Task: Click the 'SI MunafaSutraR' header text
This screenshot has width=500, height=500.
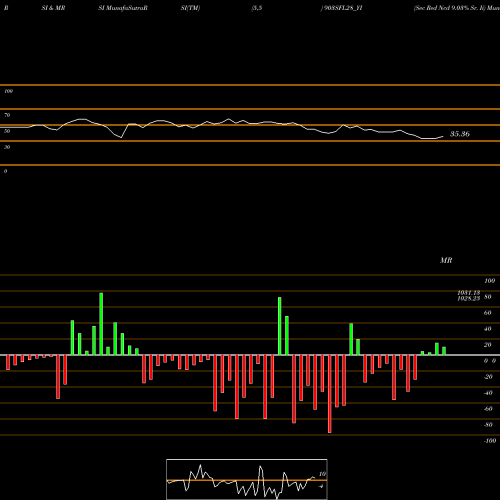Action: point(123,8)
